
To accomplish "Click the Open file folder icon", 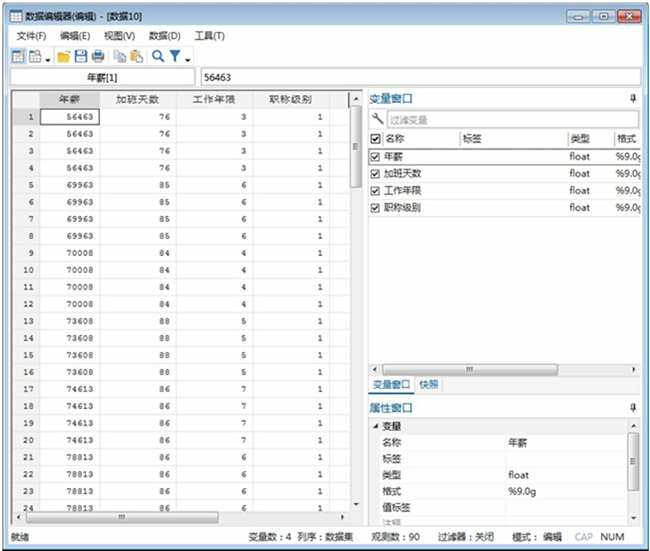I will (63, 57).
